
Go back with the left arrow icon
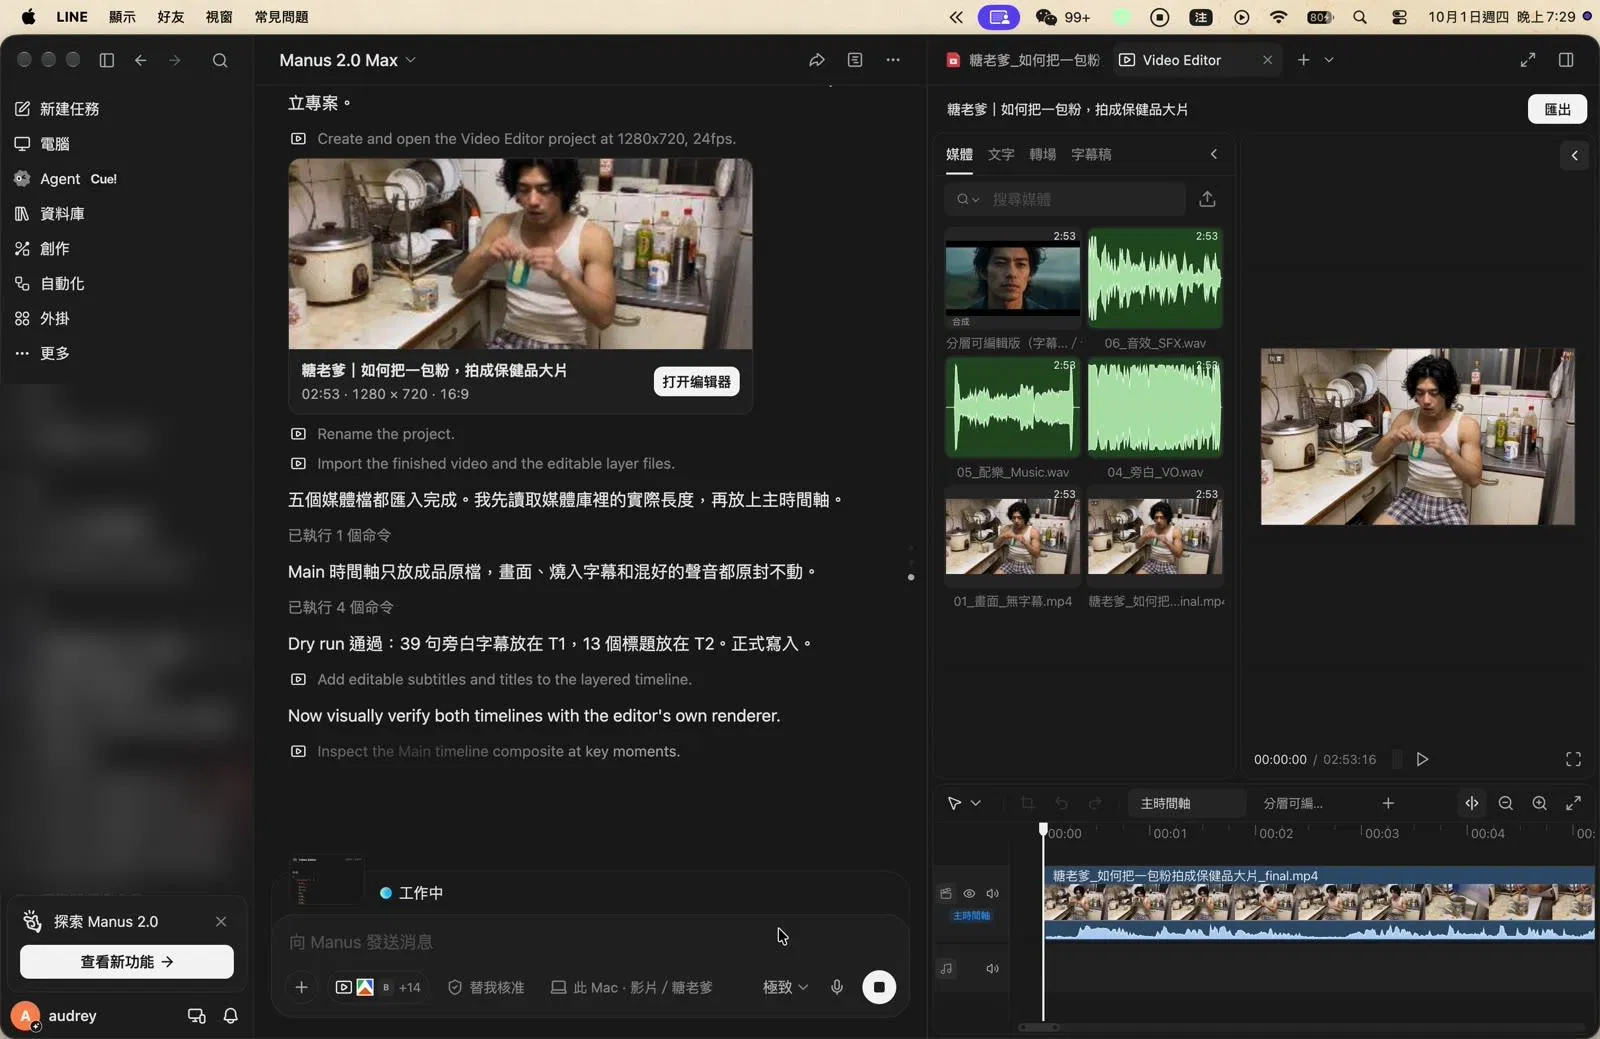pyautogui.click(x=141, y=60)
